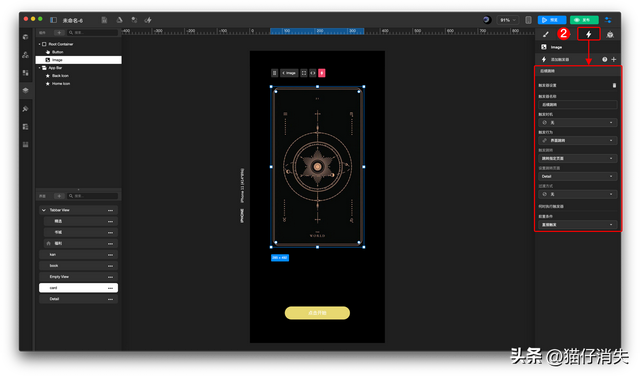Open the Detail target page dropdown

578,176
